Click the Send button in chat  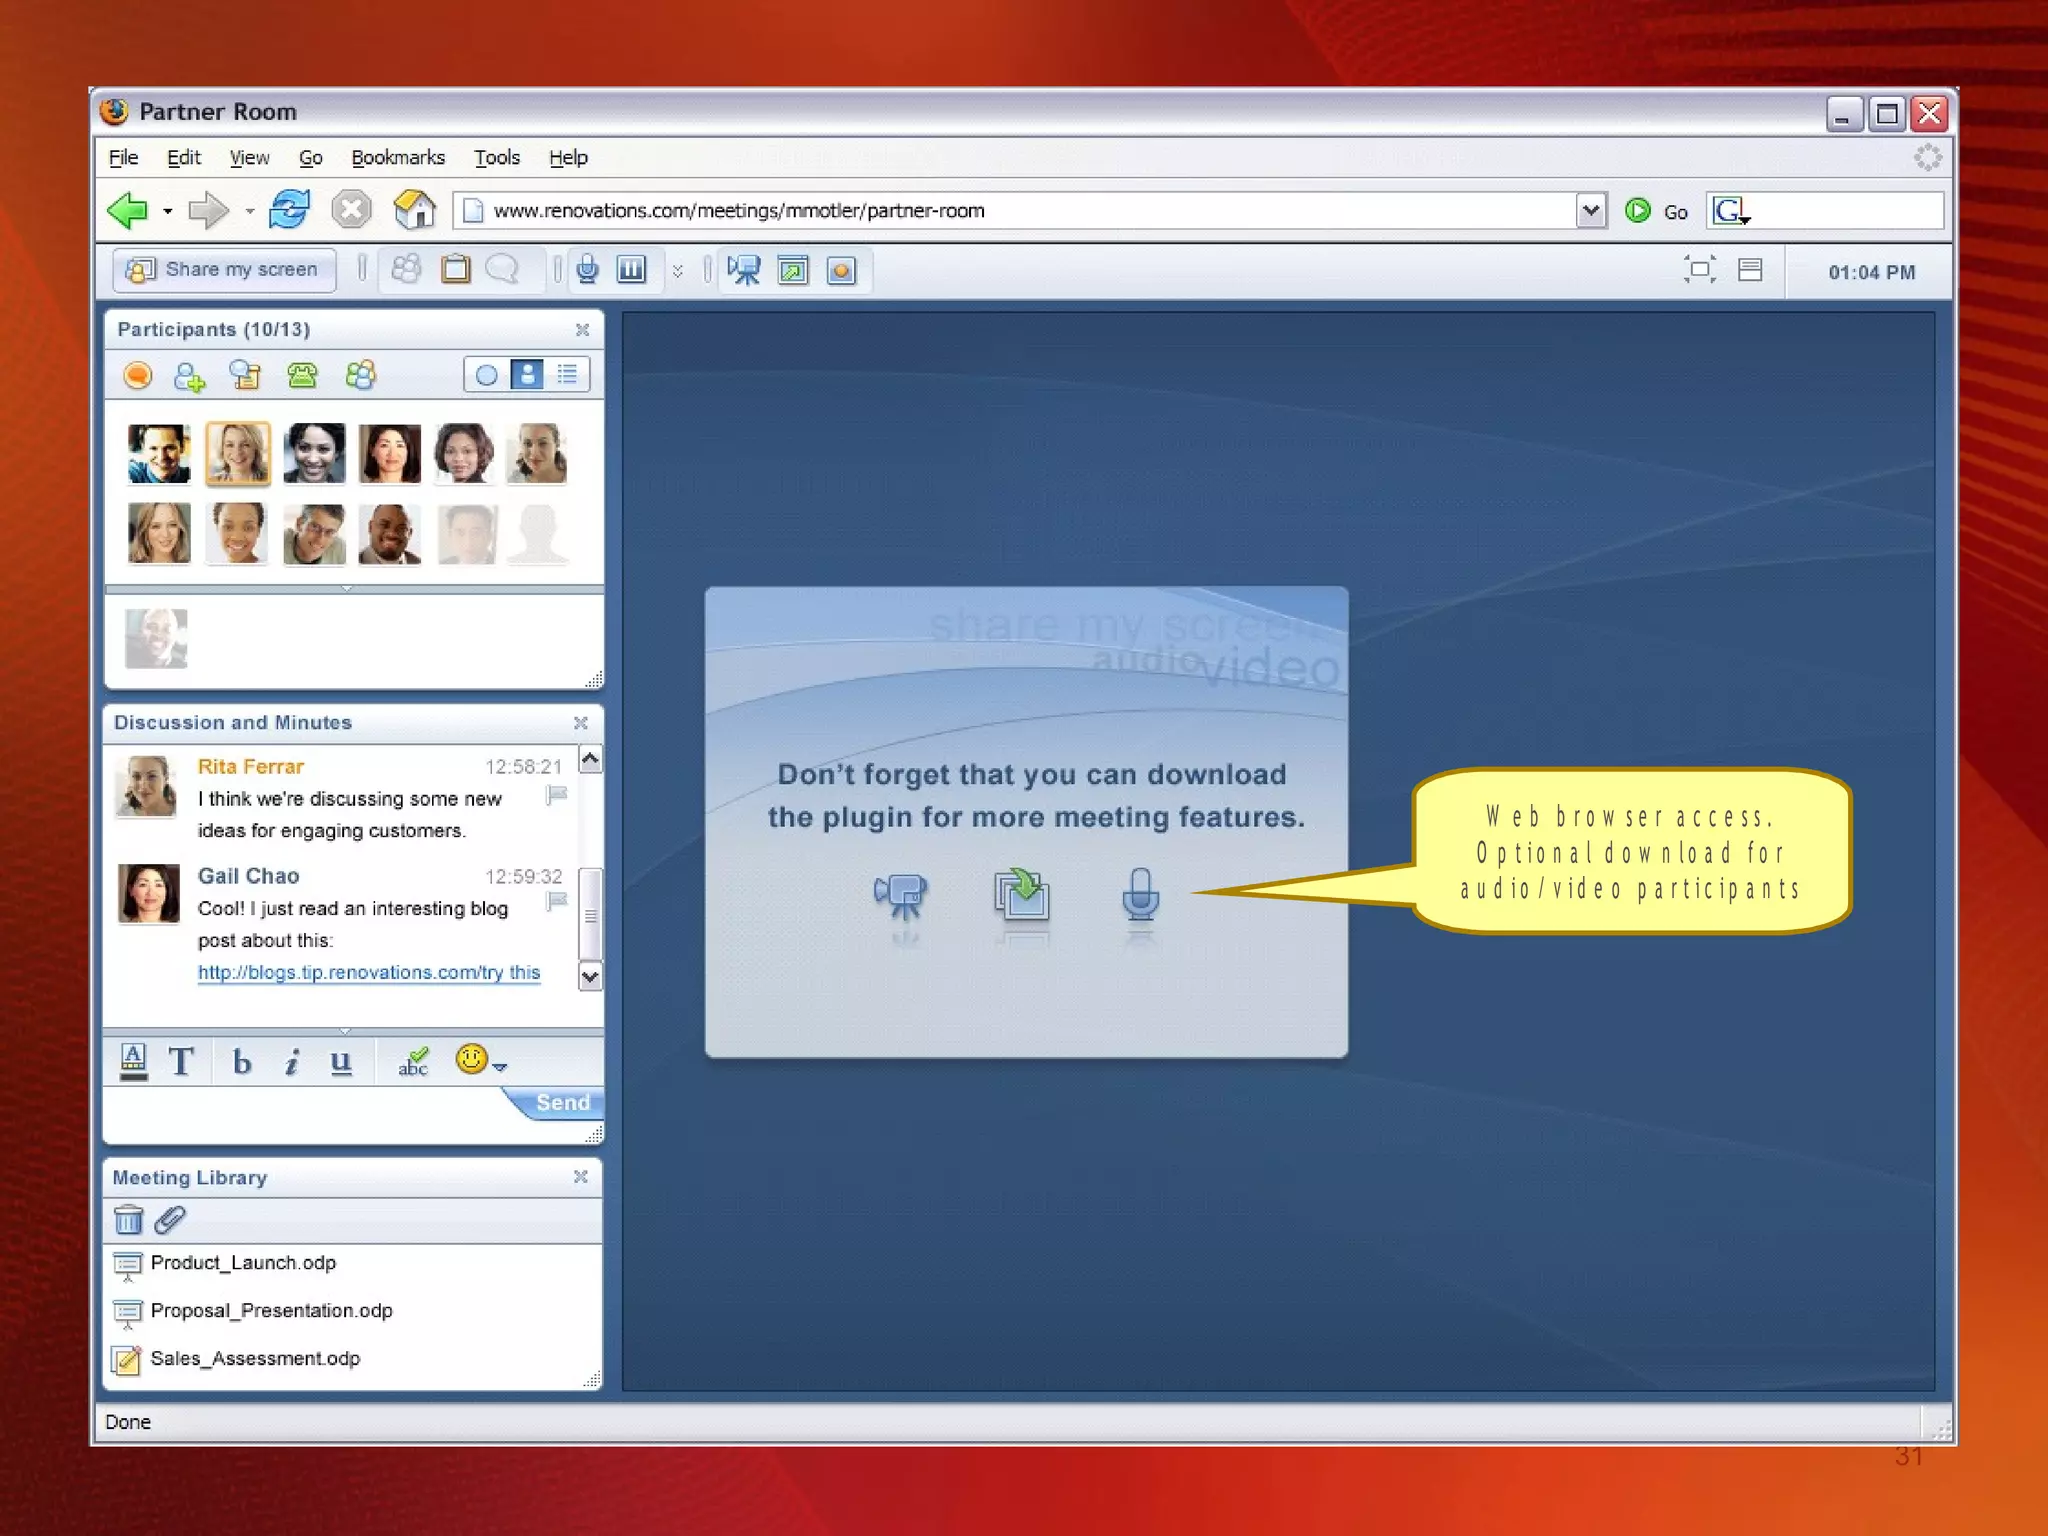562,1102
